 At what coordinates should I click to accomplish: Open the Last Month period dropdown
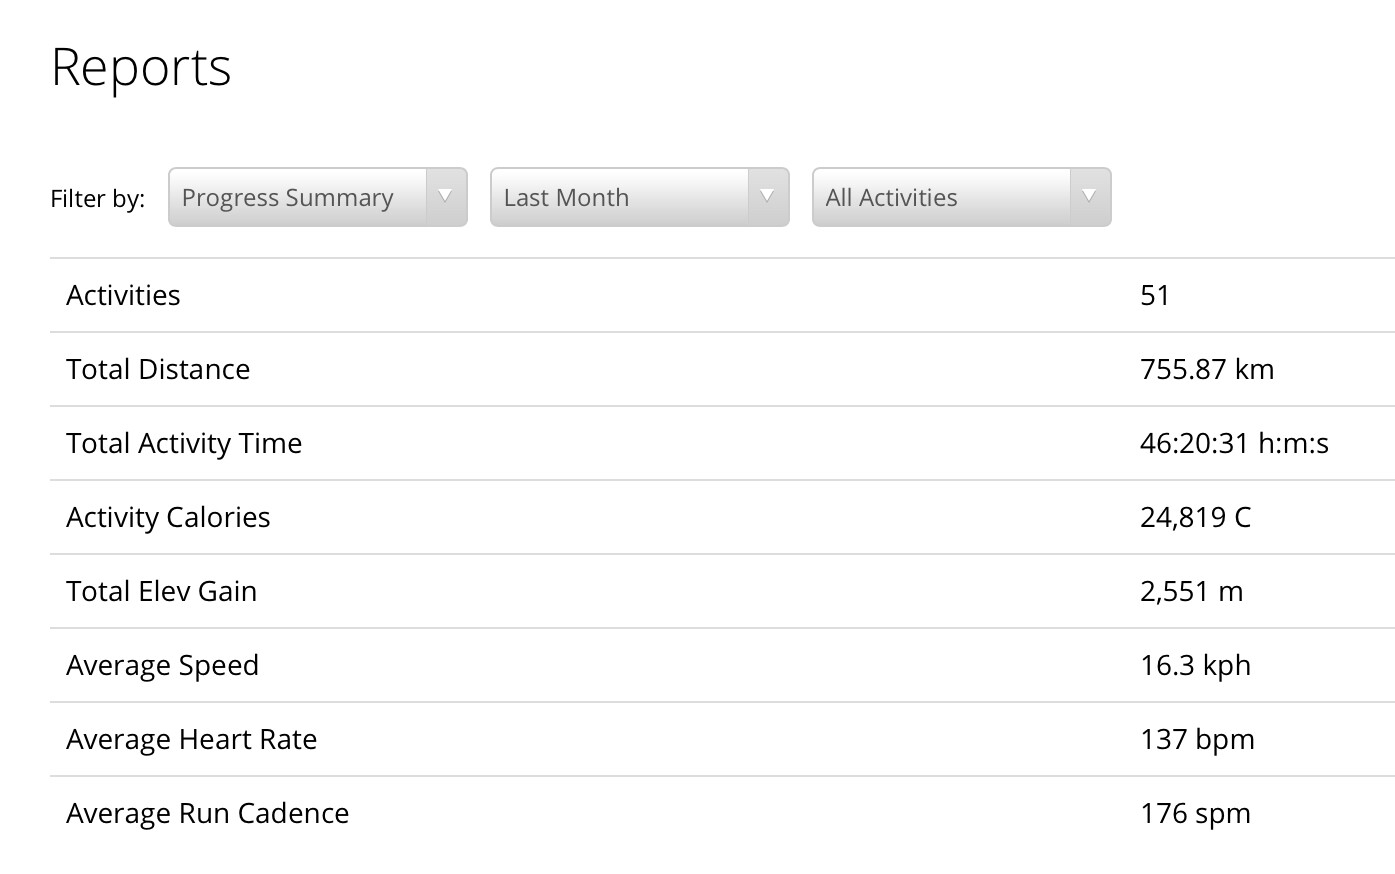pos(640,197)
